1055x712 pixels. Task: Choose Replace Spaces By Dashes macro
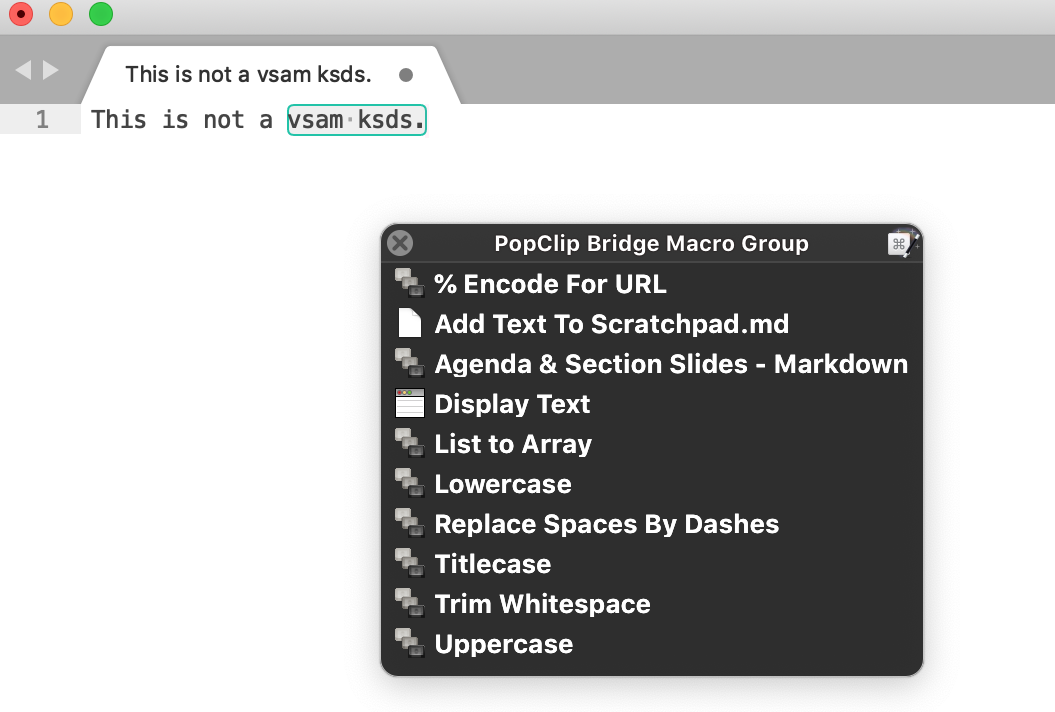pyautogui.click(x=606, y=524)
